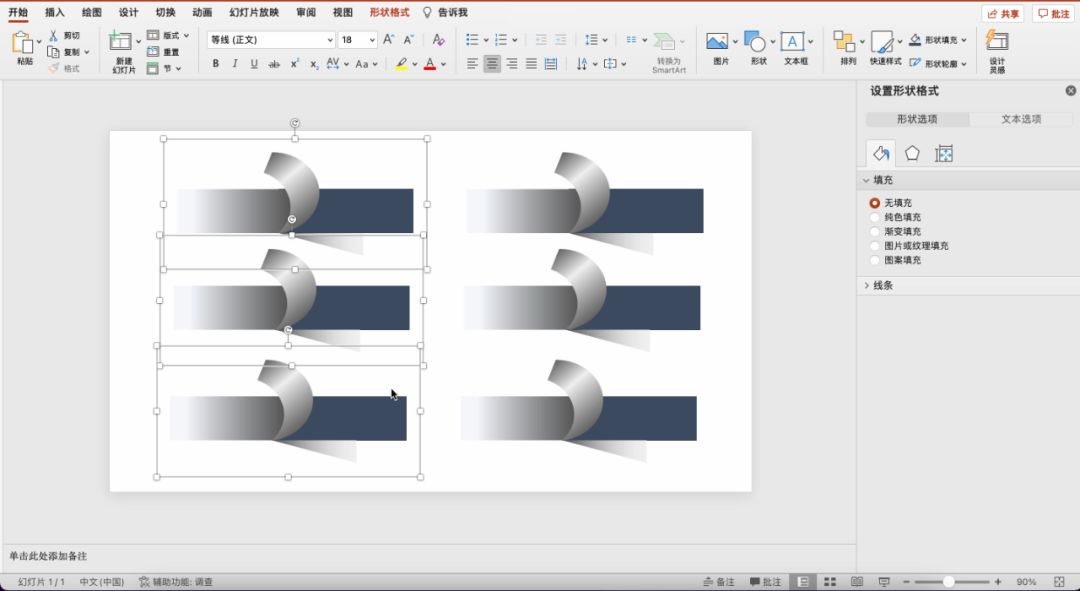Select the Effects pentagon icon
This screenshot has height=591, width=1080.
912,153
